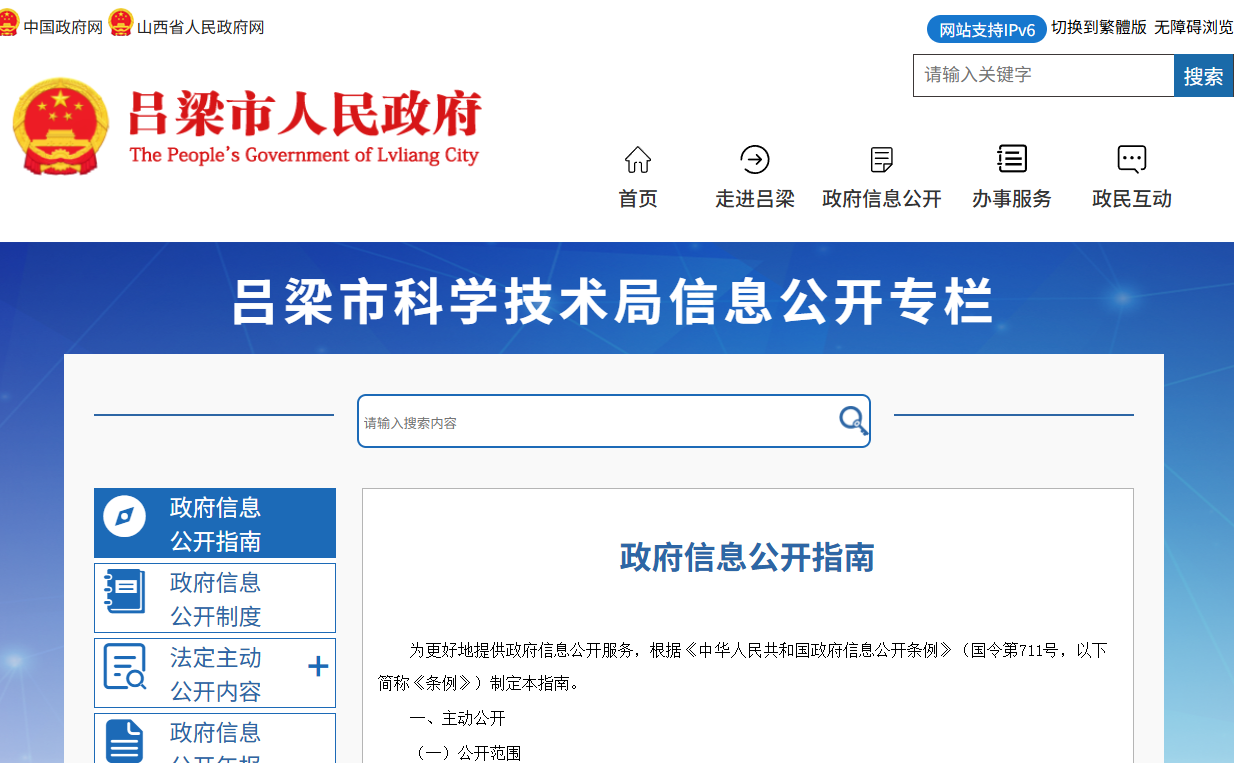
Task: Click the text （一）公开范围
Action: coord(465,753)
